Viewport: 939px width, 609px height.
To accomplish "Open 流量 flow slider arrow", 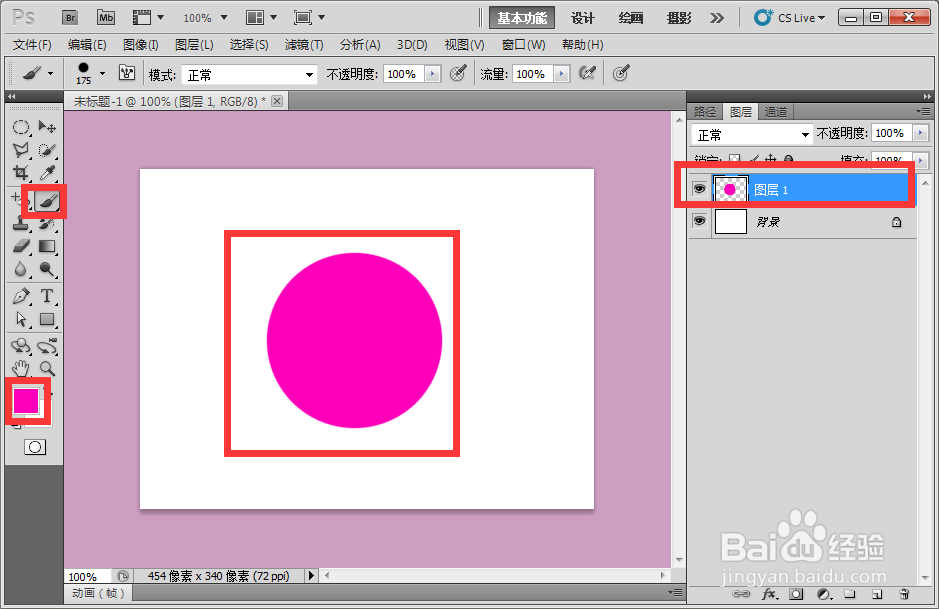I will [562, 74].
